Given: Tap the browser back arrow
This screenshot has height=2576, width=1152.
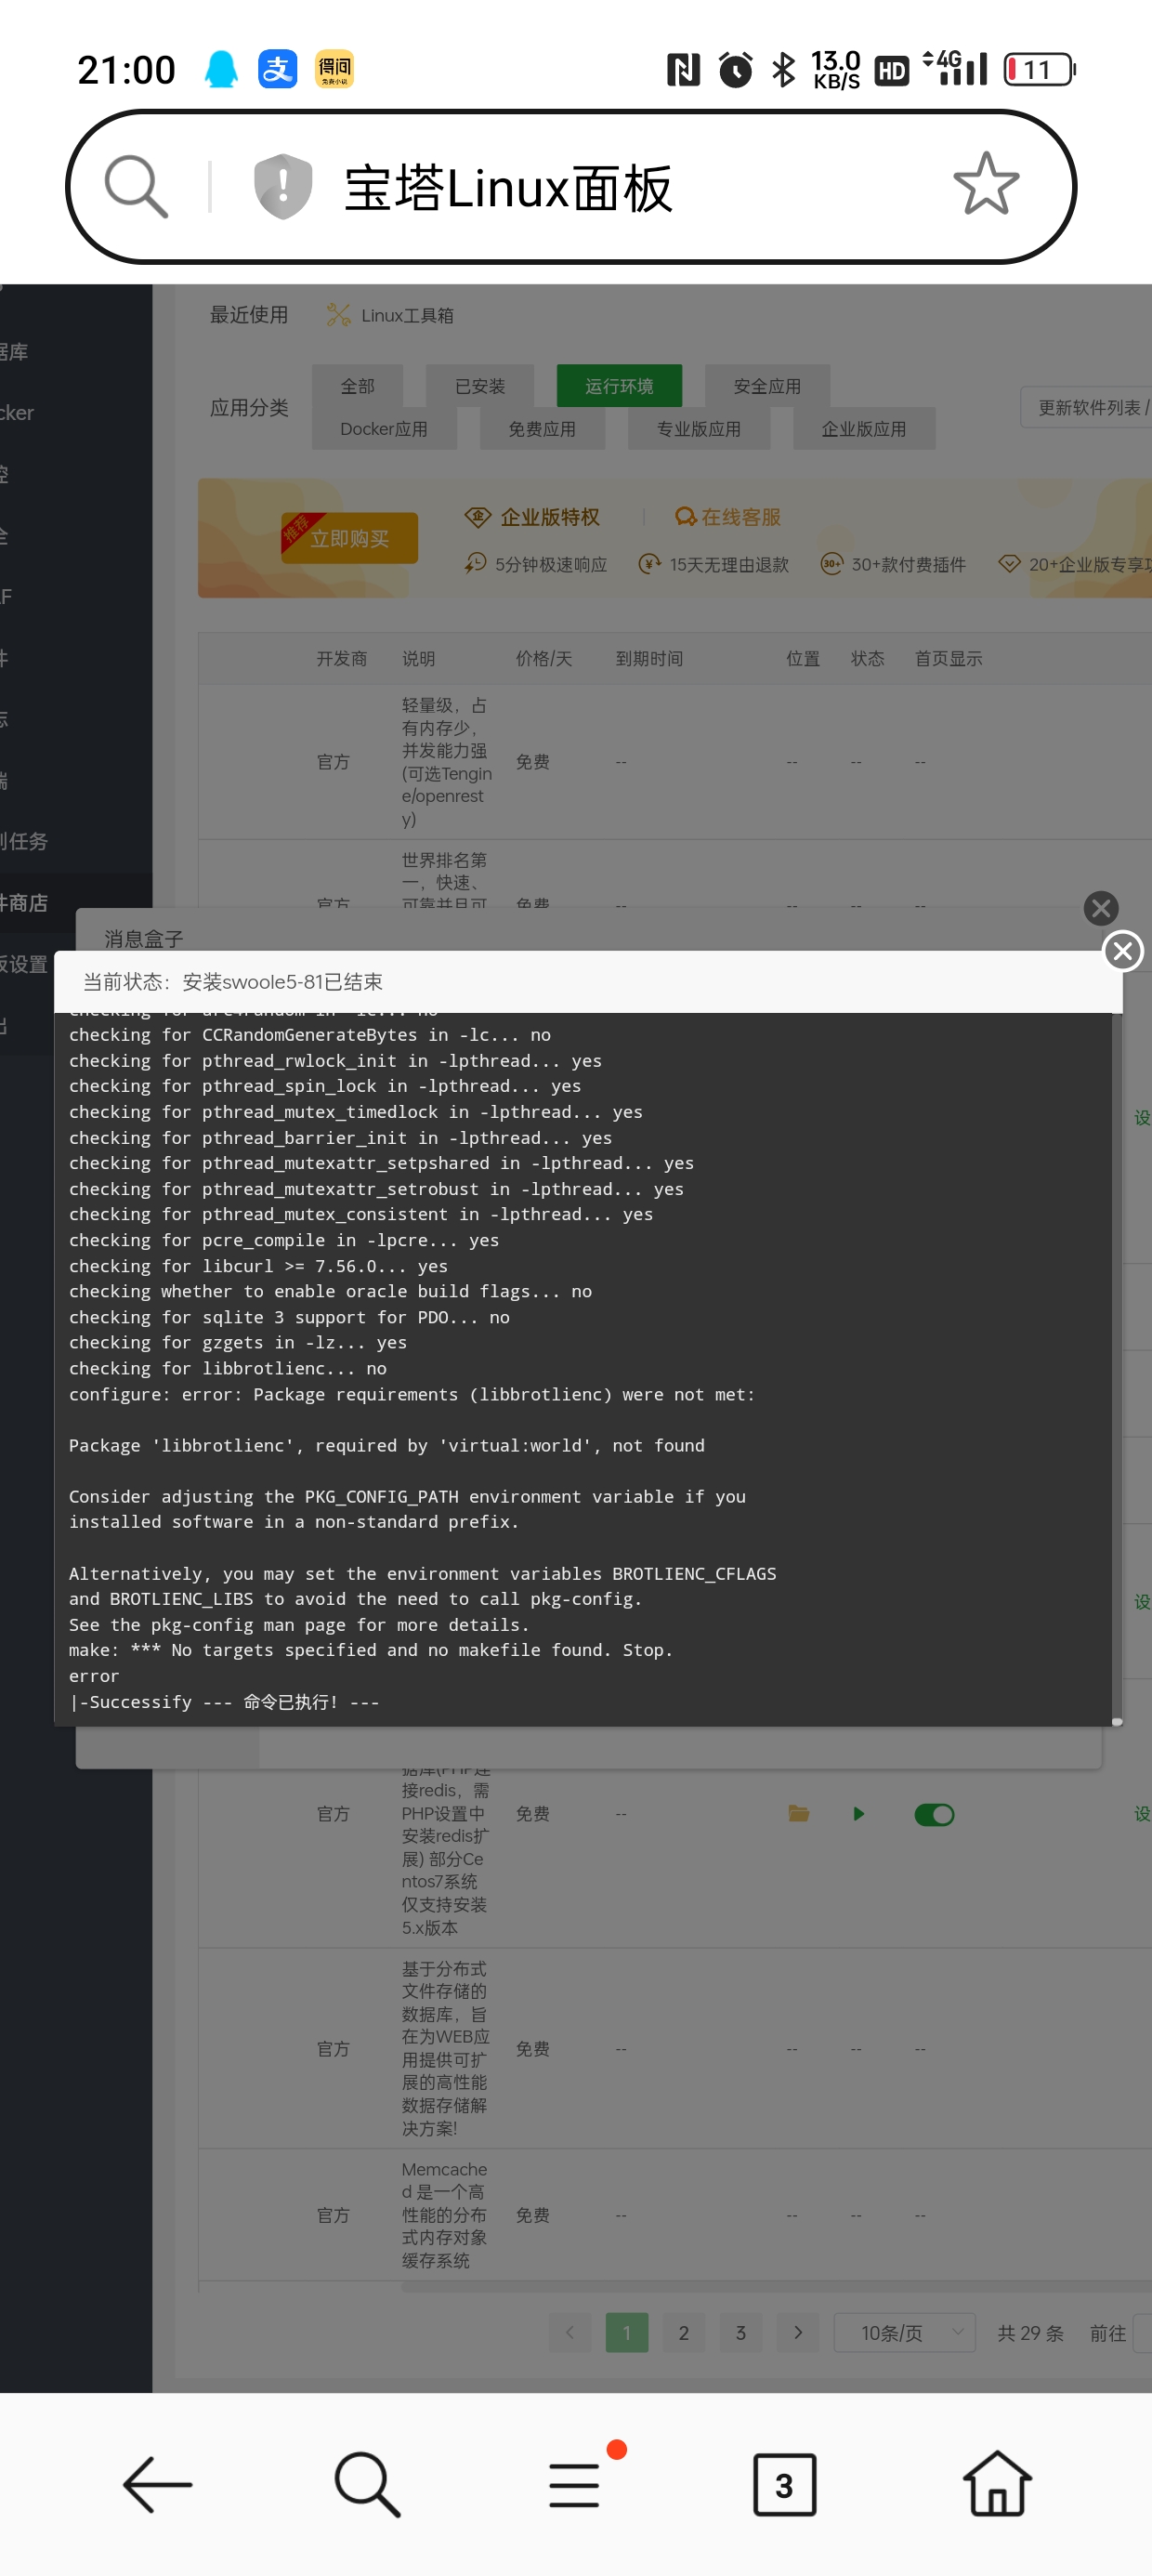Looking at the screenshot, I should (157, 2484).
